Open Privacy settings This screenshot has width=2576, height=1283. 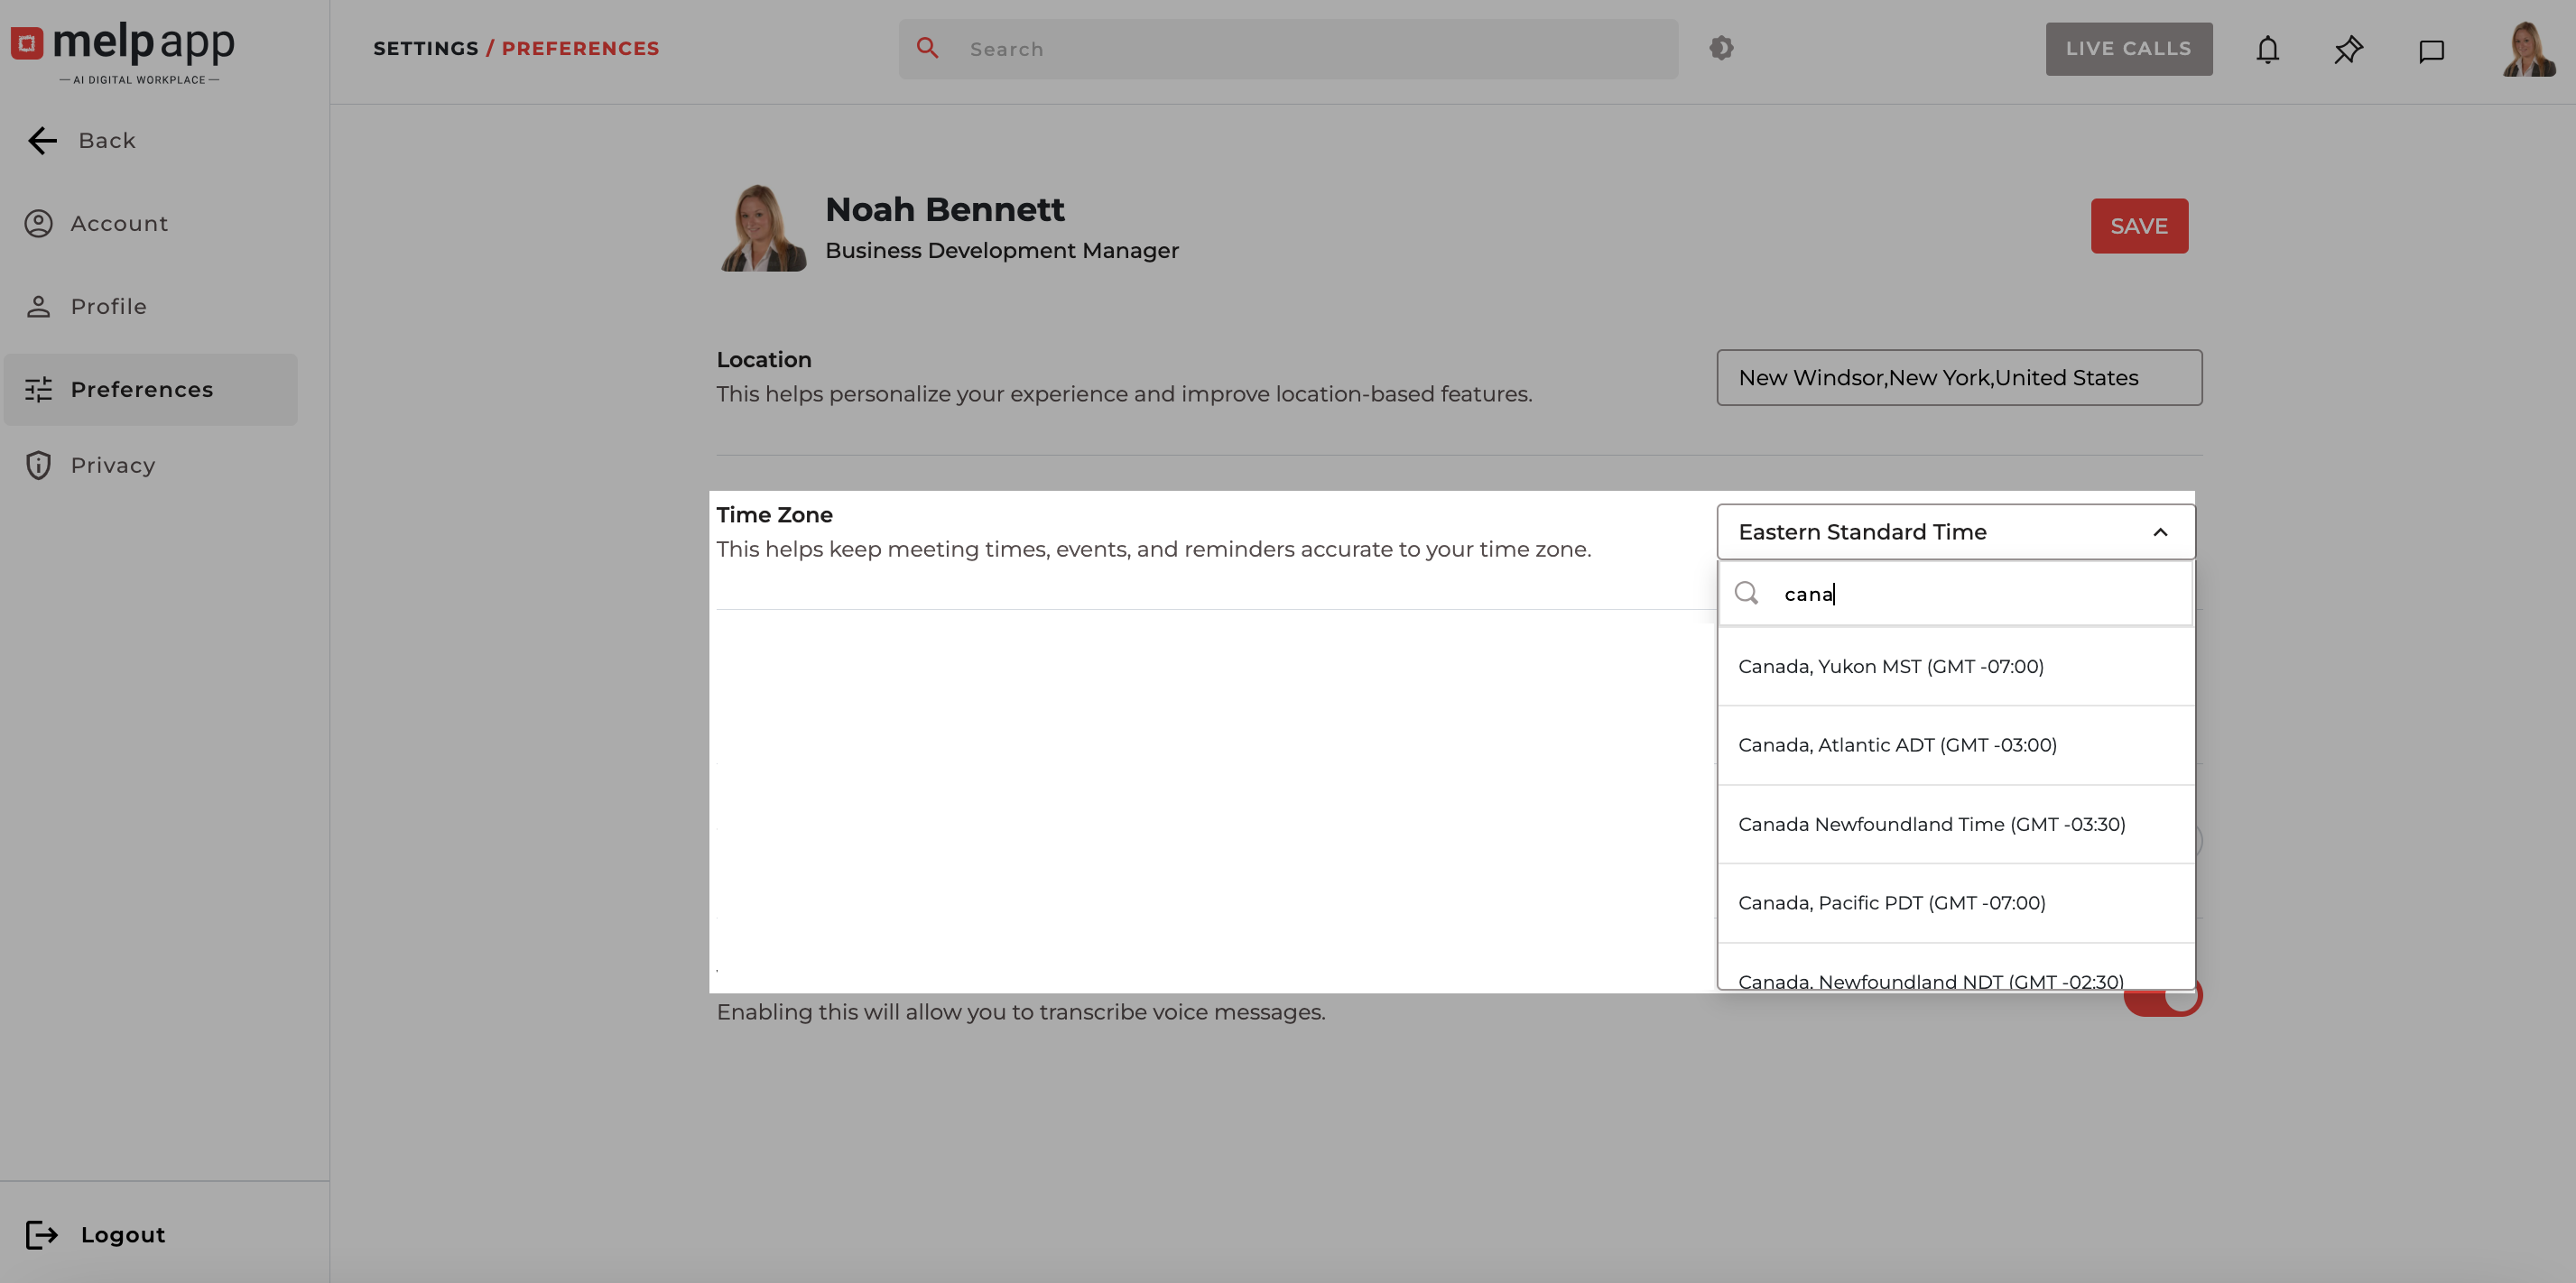click(x=90, y=466)
